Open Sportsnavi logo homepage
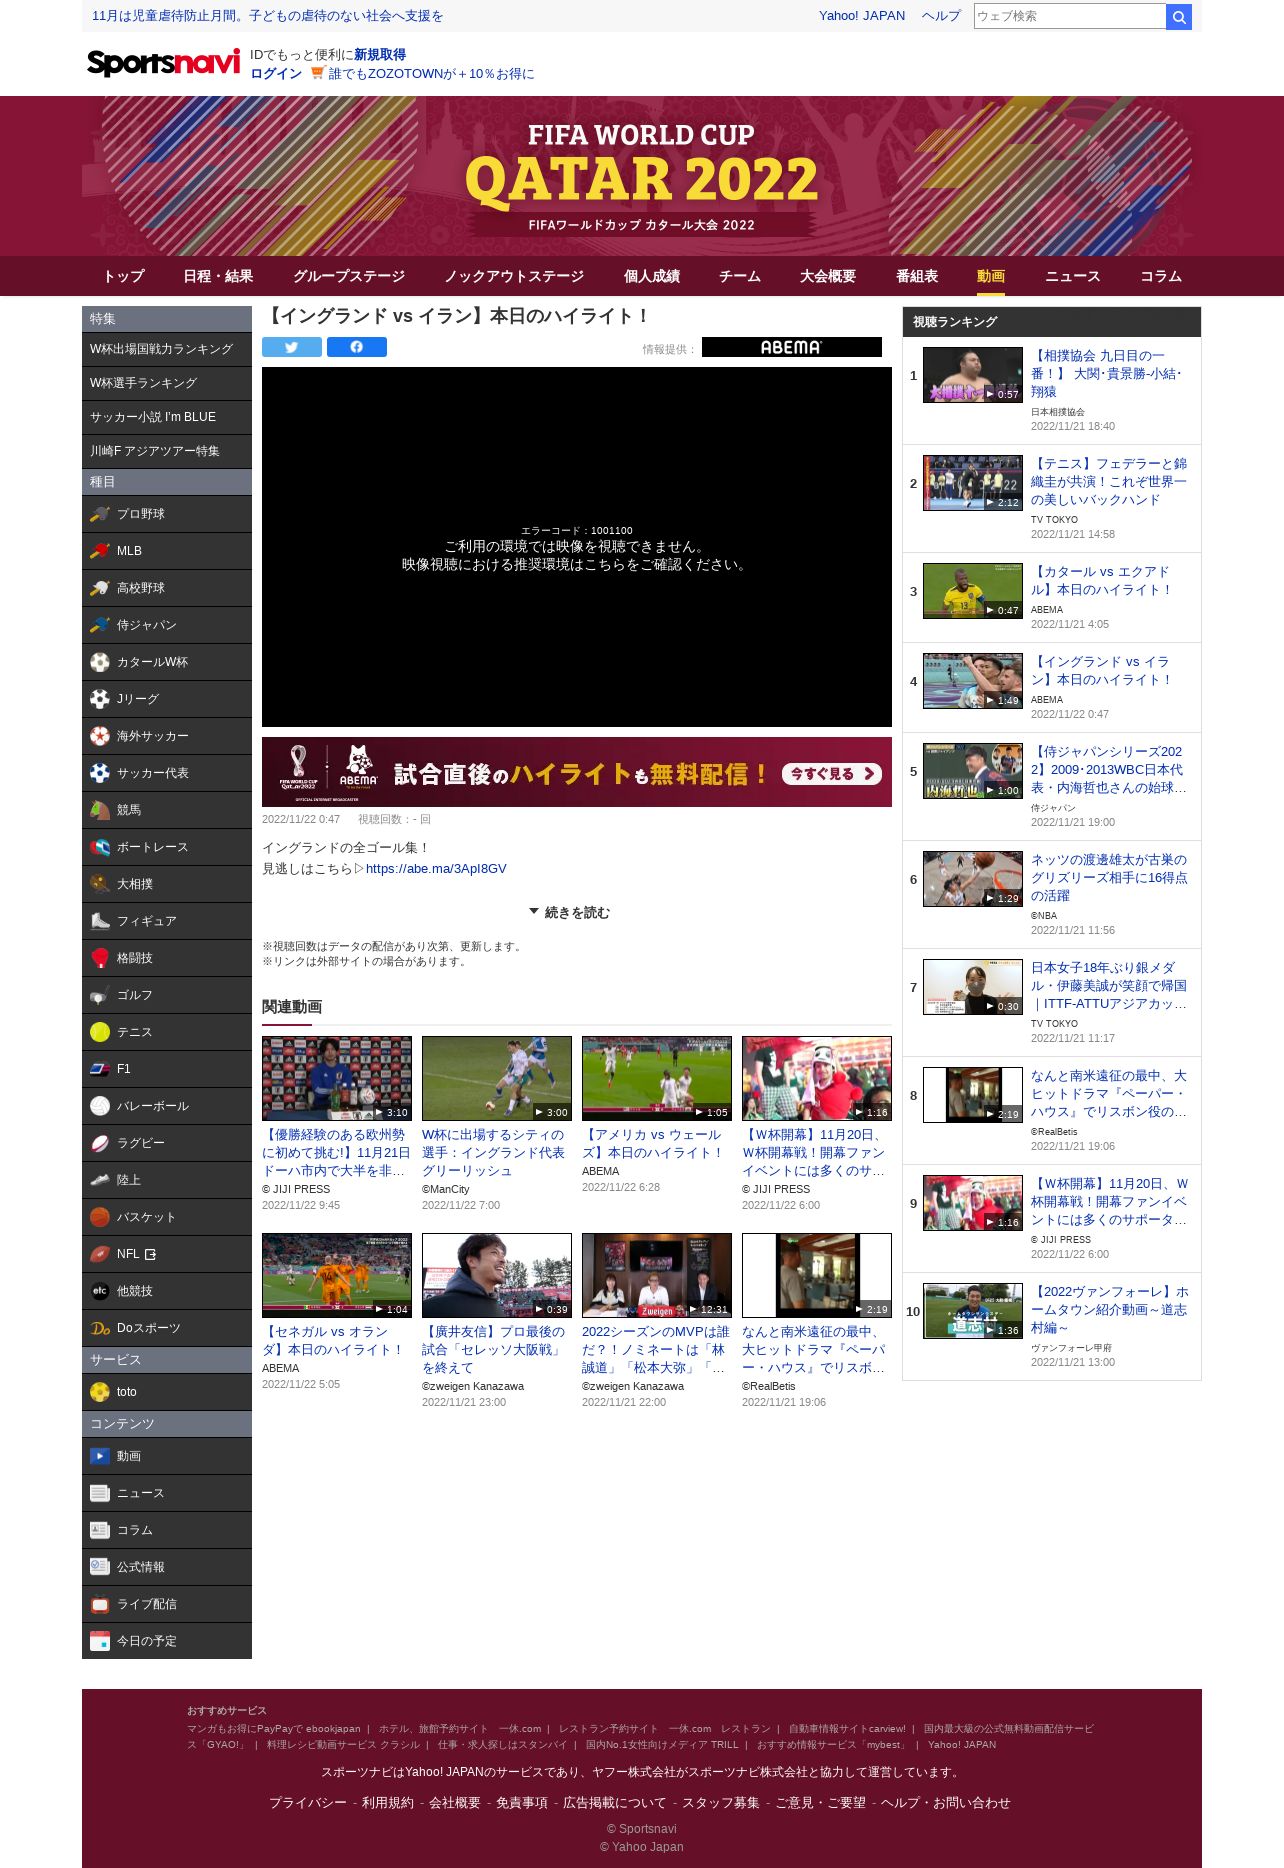Image resolution: width=1284 pixels, height=1868 pixels. tap(164, 63)
